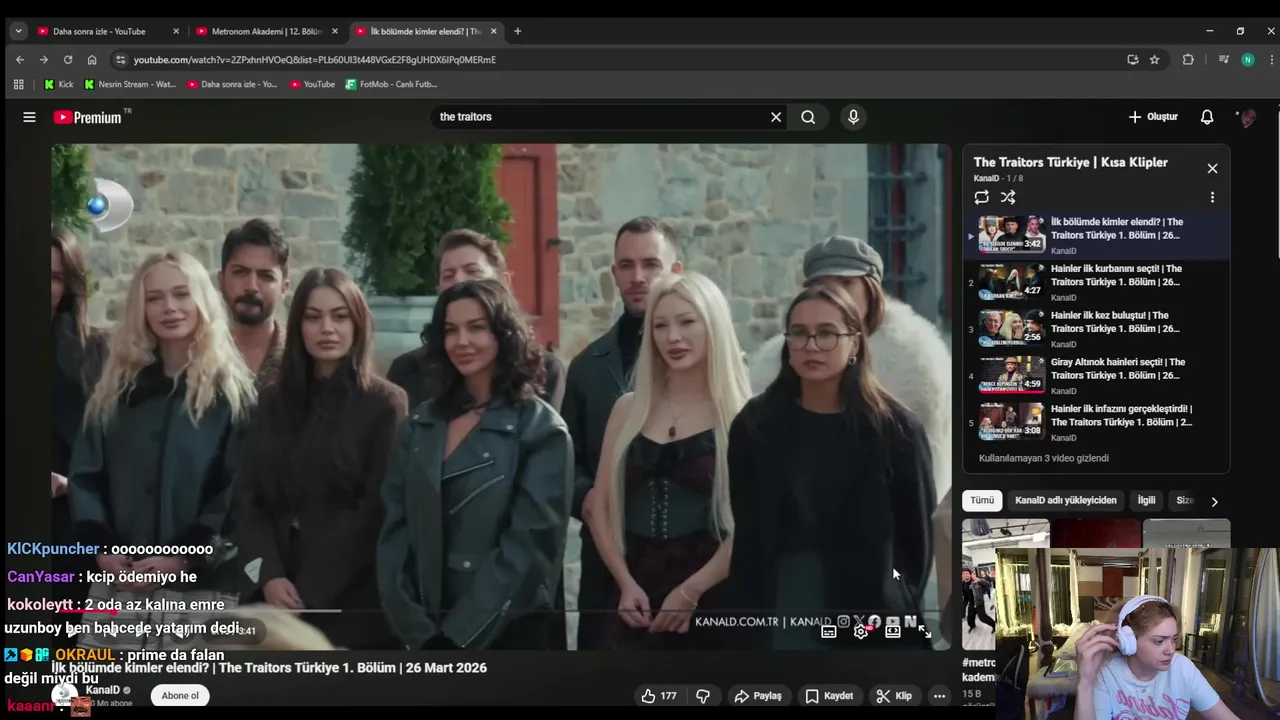Play Hainler ilk infazını gerçekleştirdi playlist video
This screenshot has height=720, width=1280.
click(x=1096, y=422)
